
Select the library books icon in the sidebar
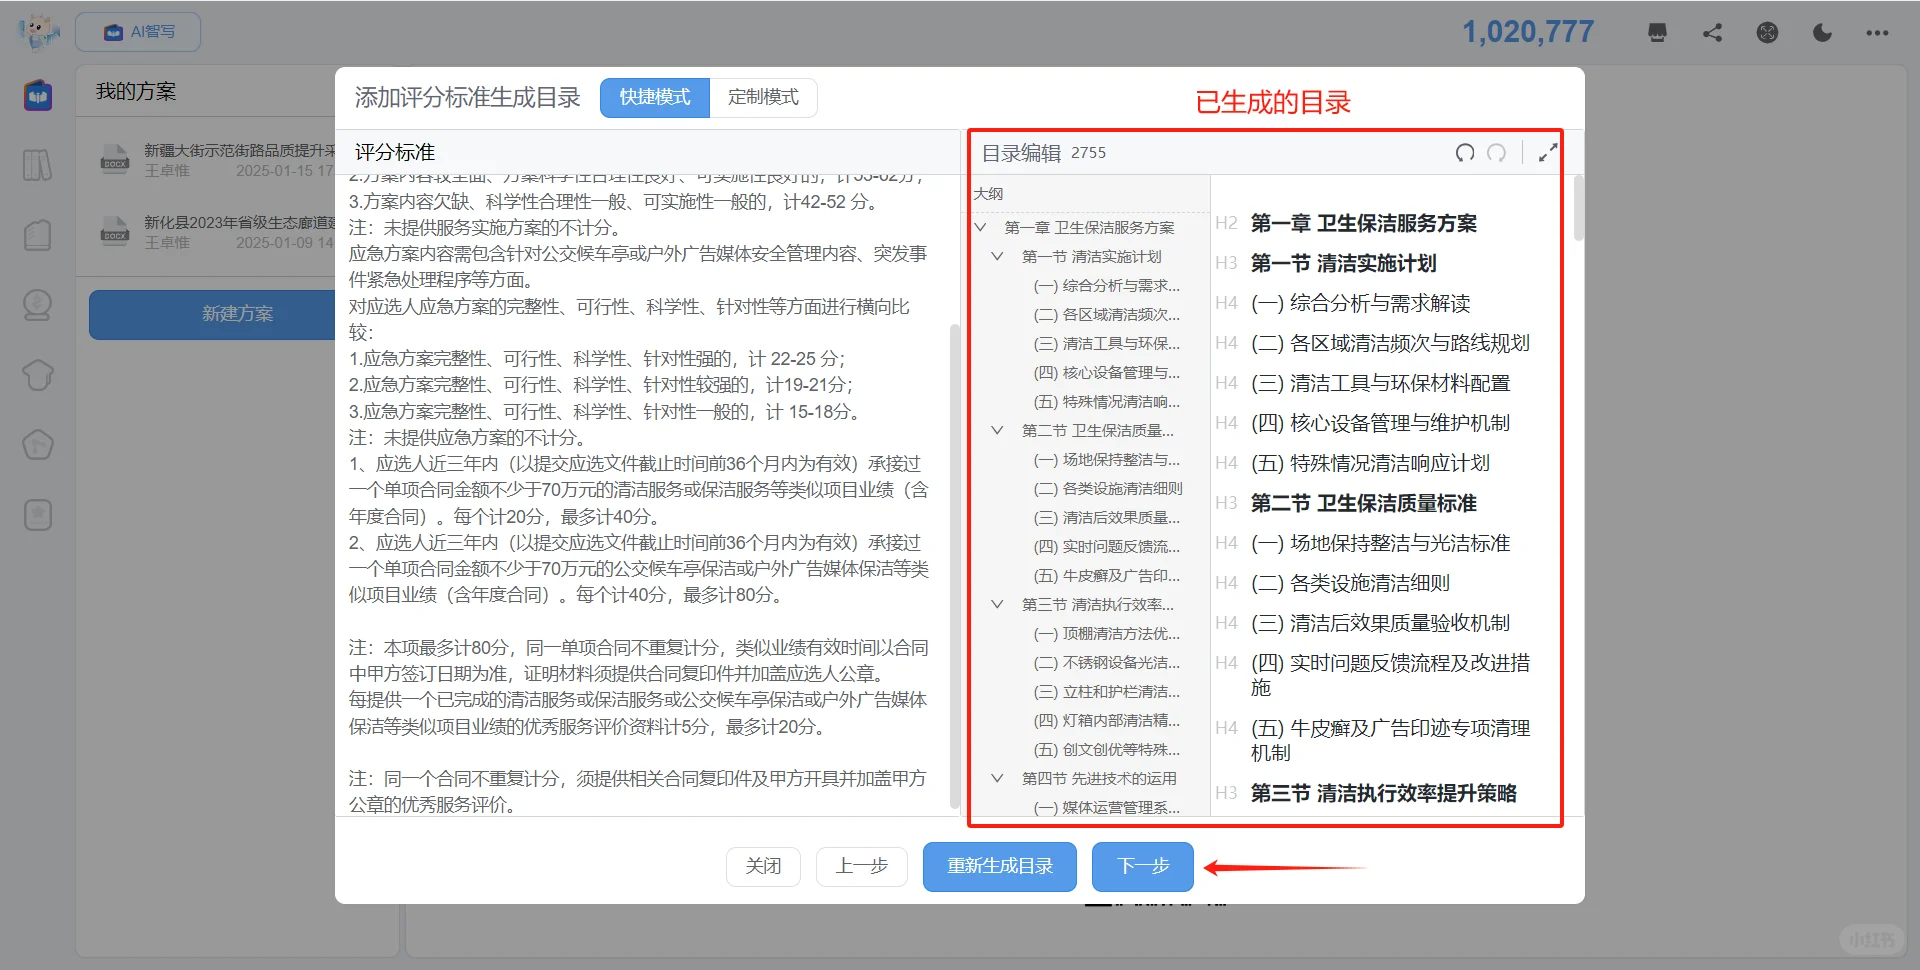coord(37,165)
